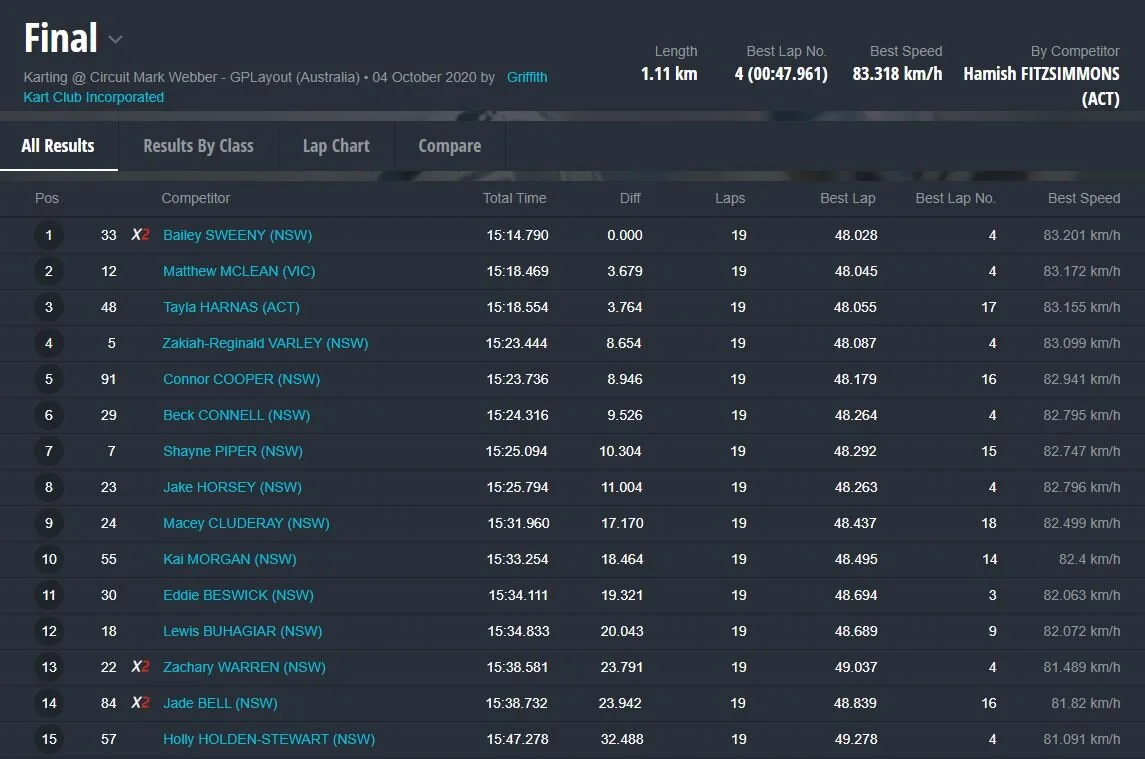Open Bailey SWEENY (NSW) competitor link
Screen dimensions: 1145x759
[237, 235]
